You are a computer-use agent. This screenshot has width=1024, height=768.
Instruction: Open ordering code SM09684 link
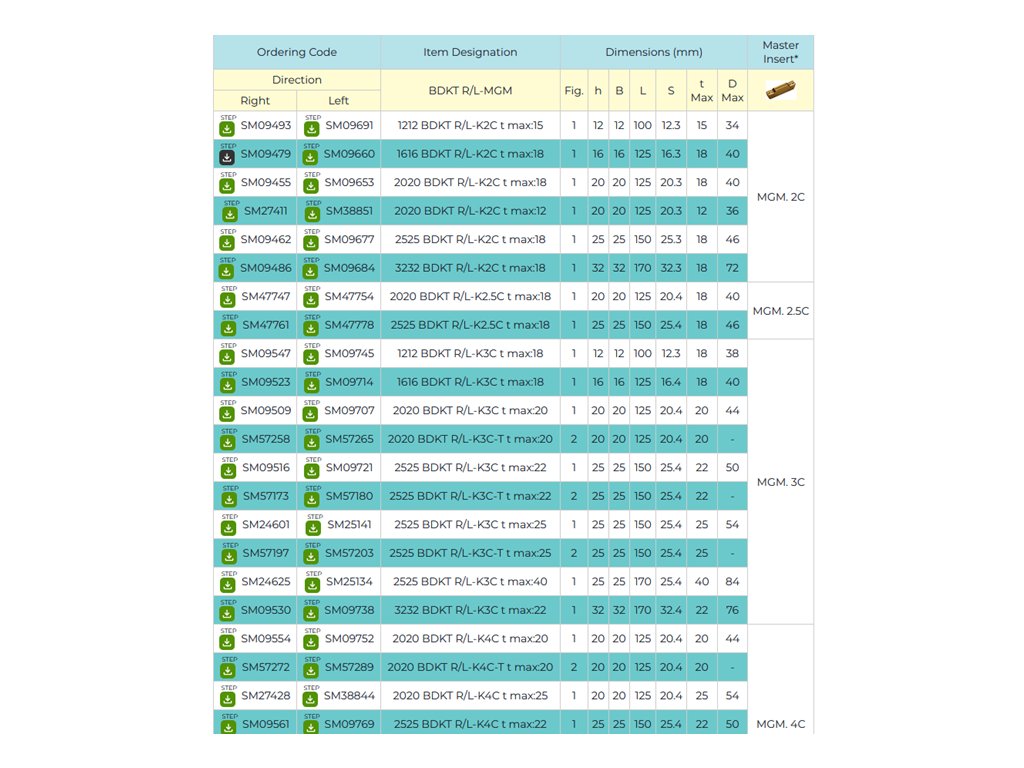click(349, 269)
